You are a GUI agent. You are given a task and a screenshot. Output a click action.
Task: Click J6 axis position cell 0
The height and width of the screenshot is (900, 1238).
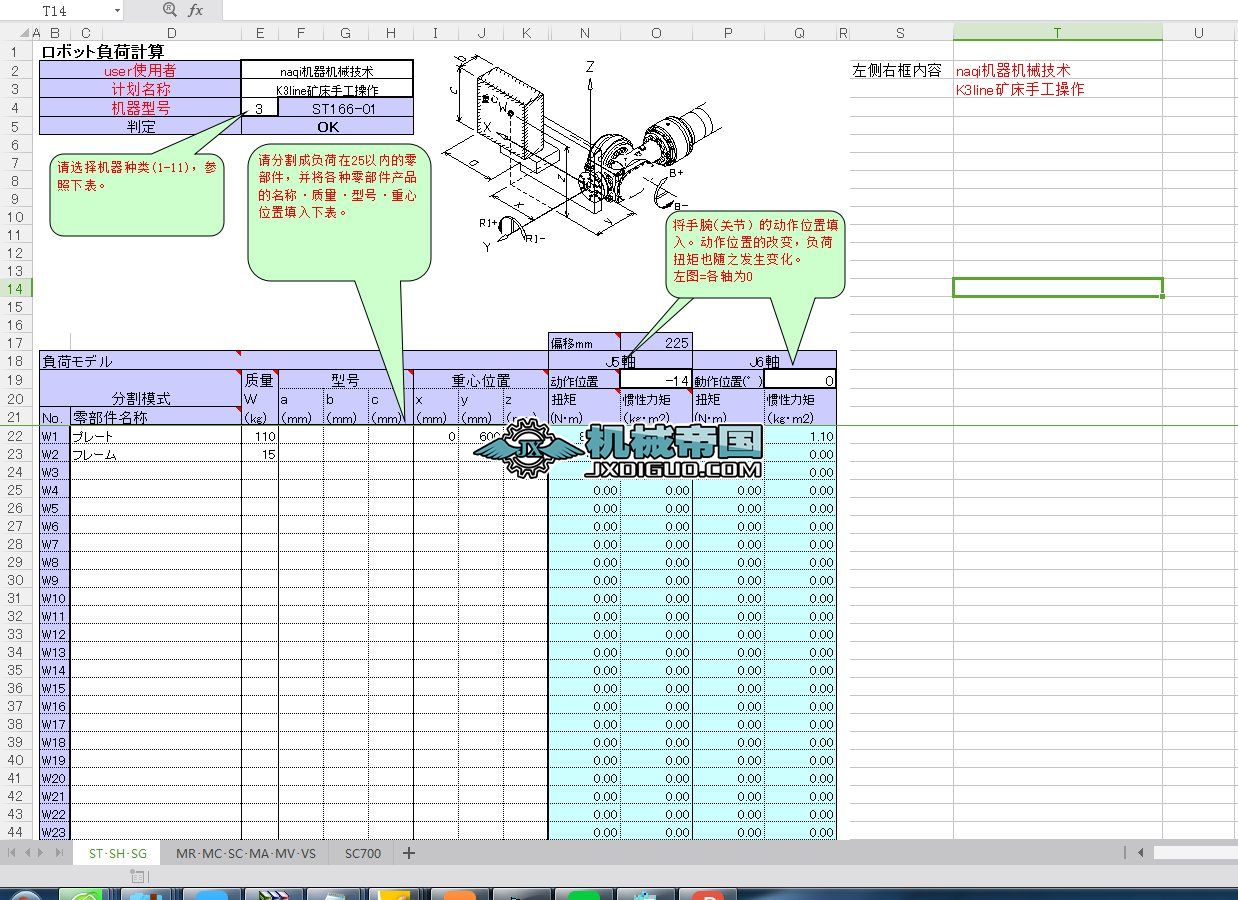(800, 380)
